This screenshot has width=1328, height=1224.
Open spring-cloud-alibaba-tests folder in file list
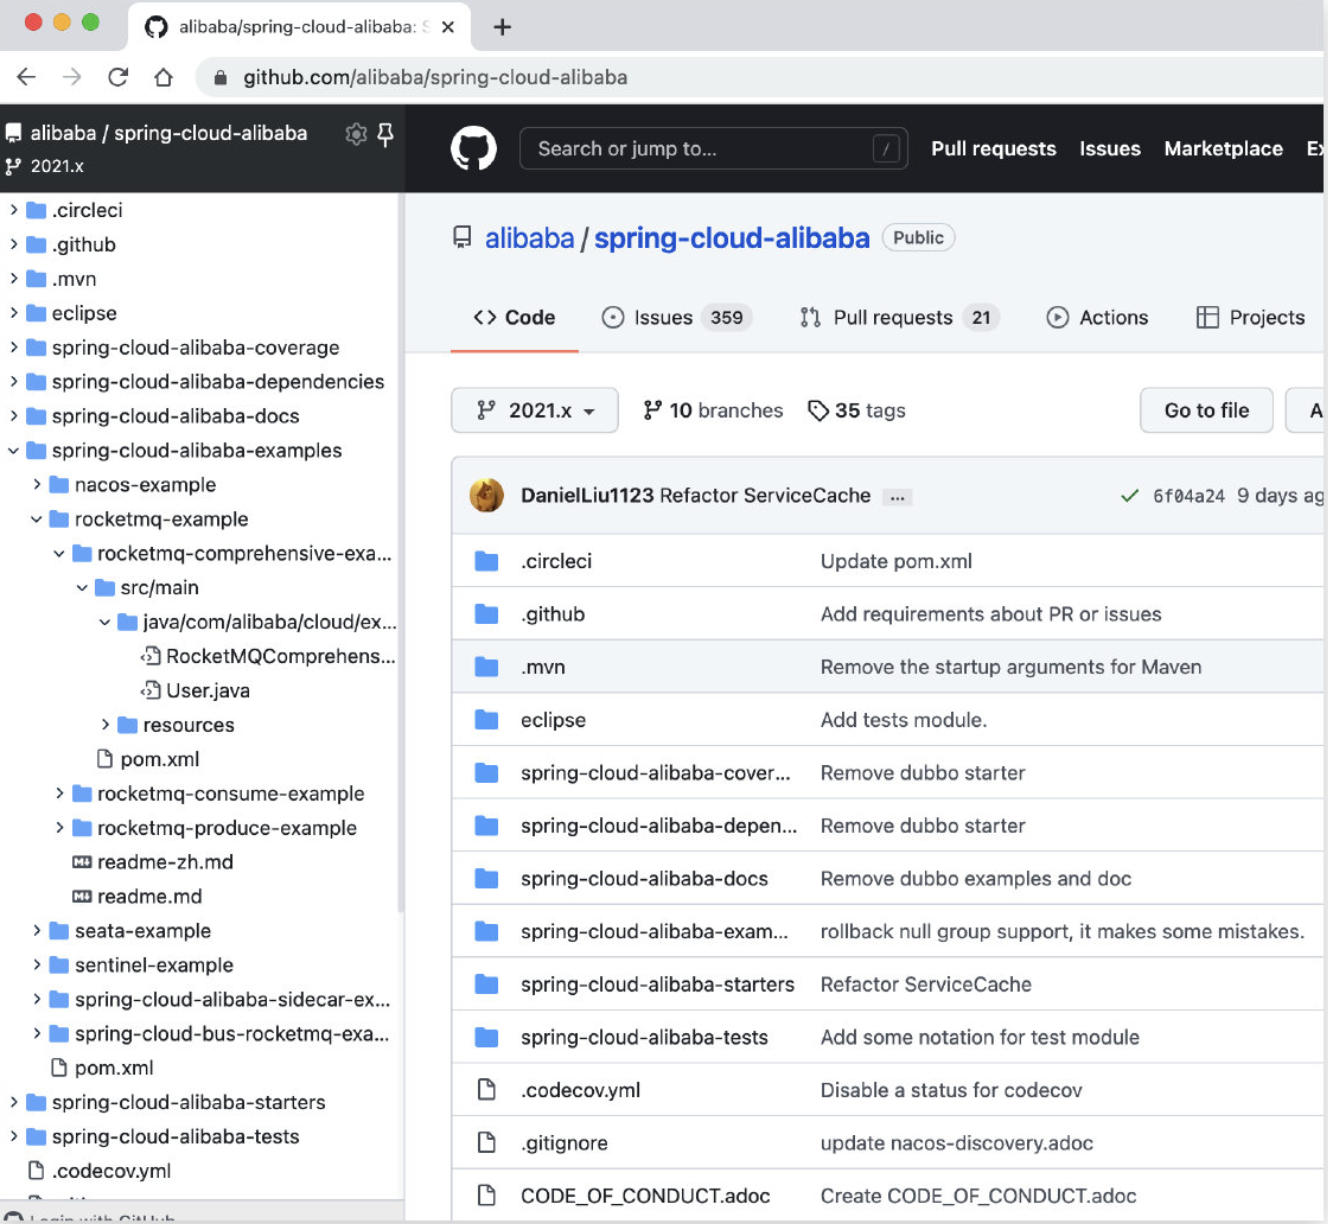point(644,1037)
